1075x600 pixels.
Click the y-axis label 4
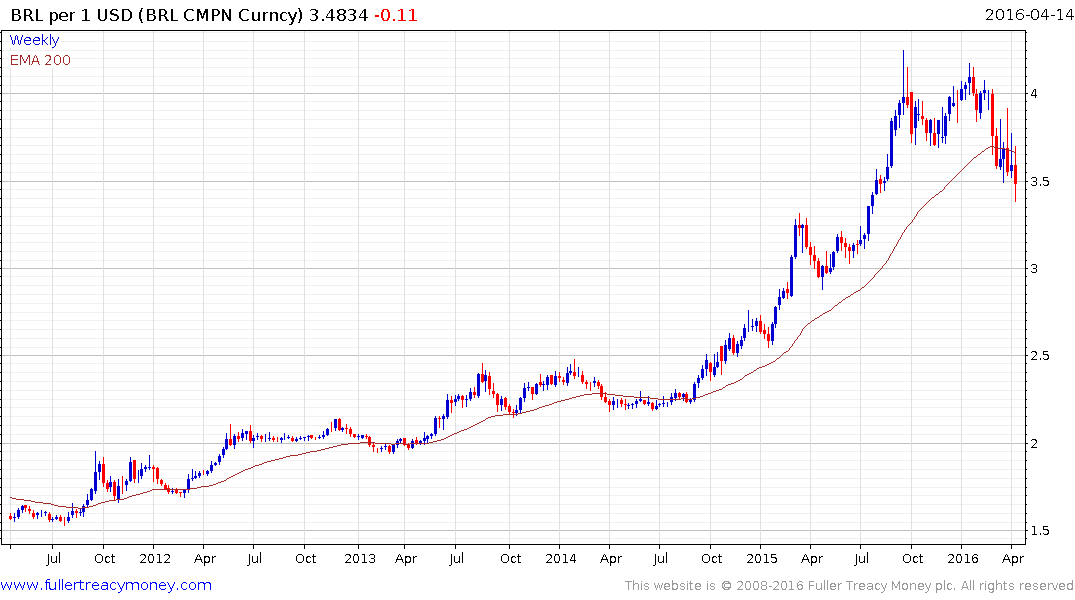click(x=1034, y=93)
